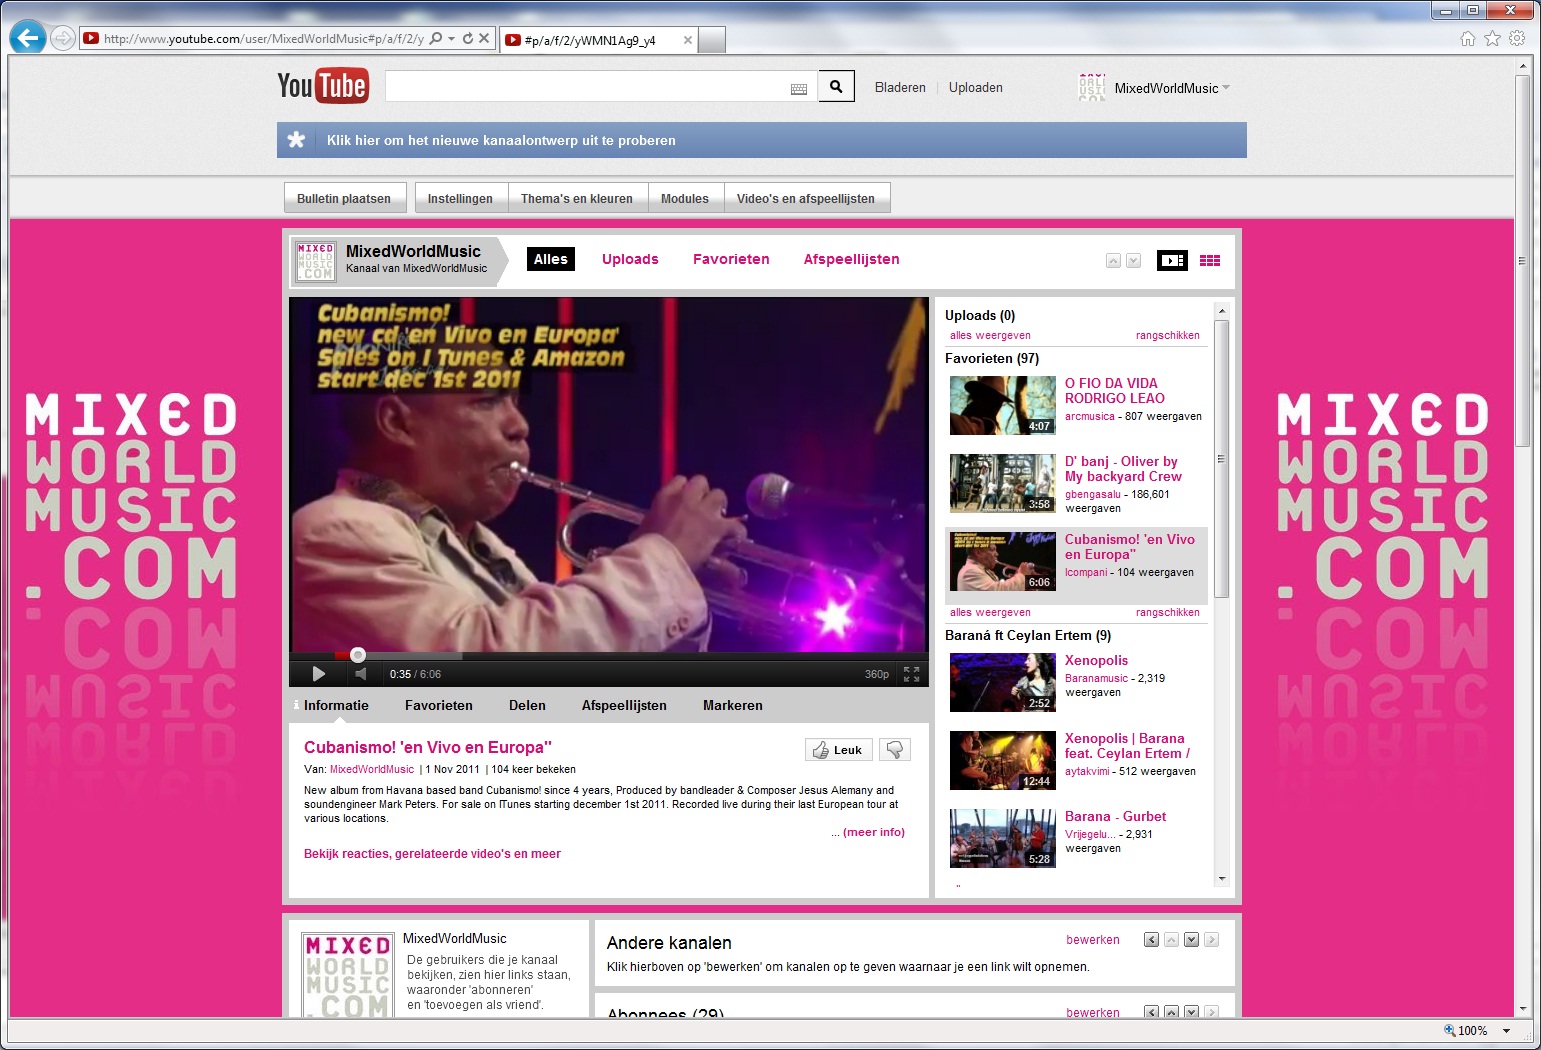Select the Afspeellijsten channel tab

pyautogui.click(x=851, y=259)
